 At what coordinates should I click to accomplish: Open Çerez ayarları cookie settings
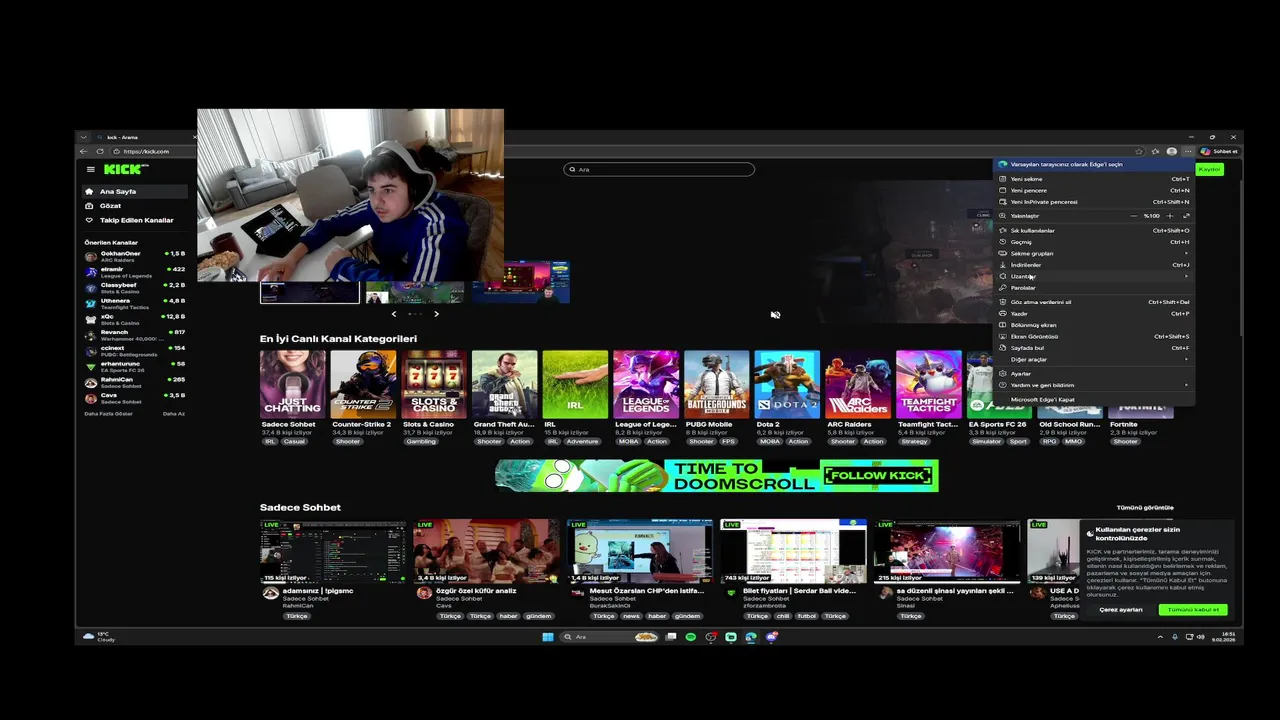tap(1121, 610)
